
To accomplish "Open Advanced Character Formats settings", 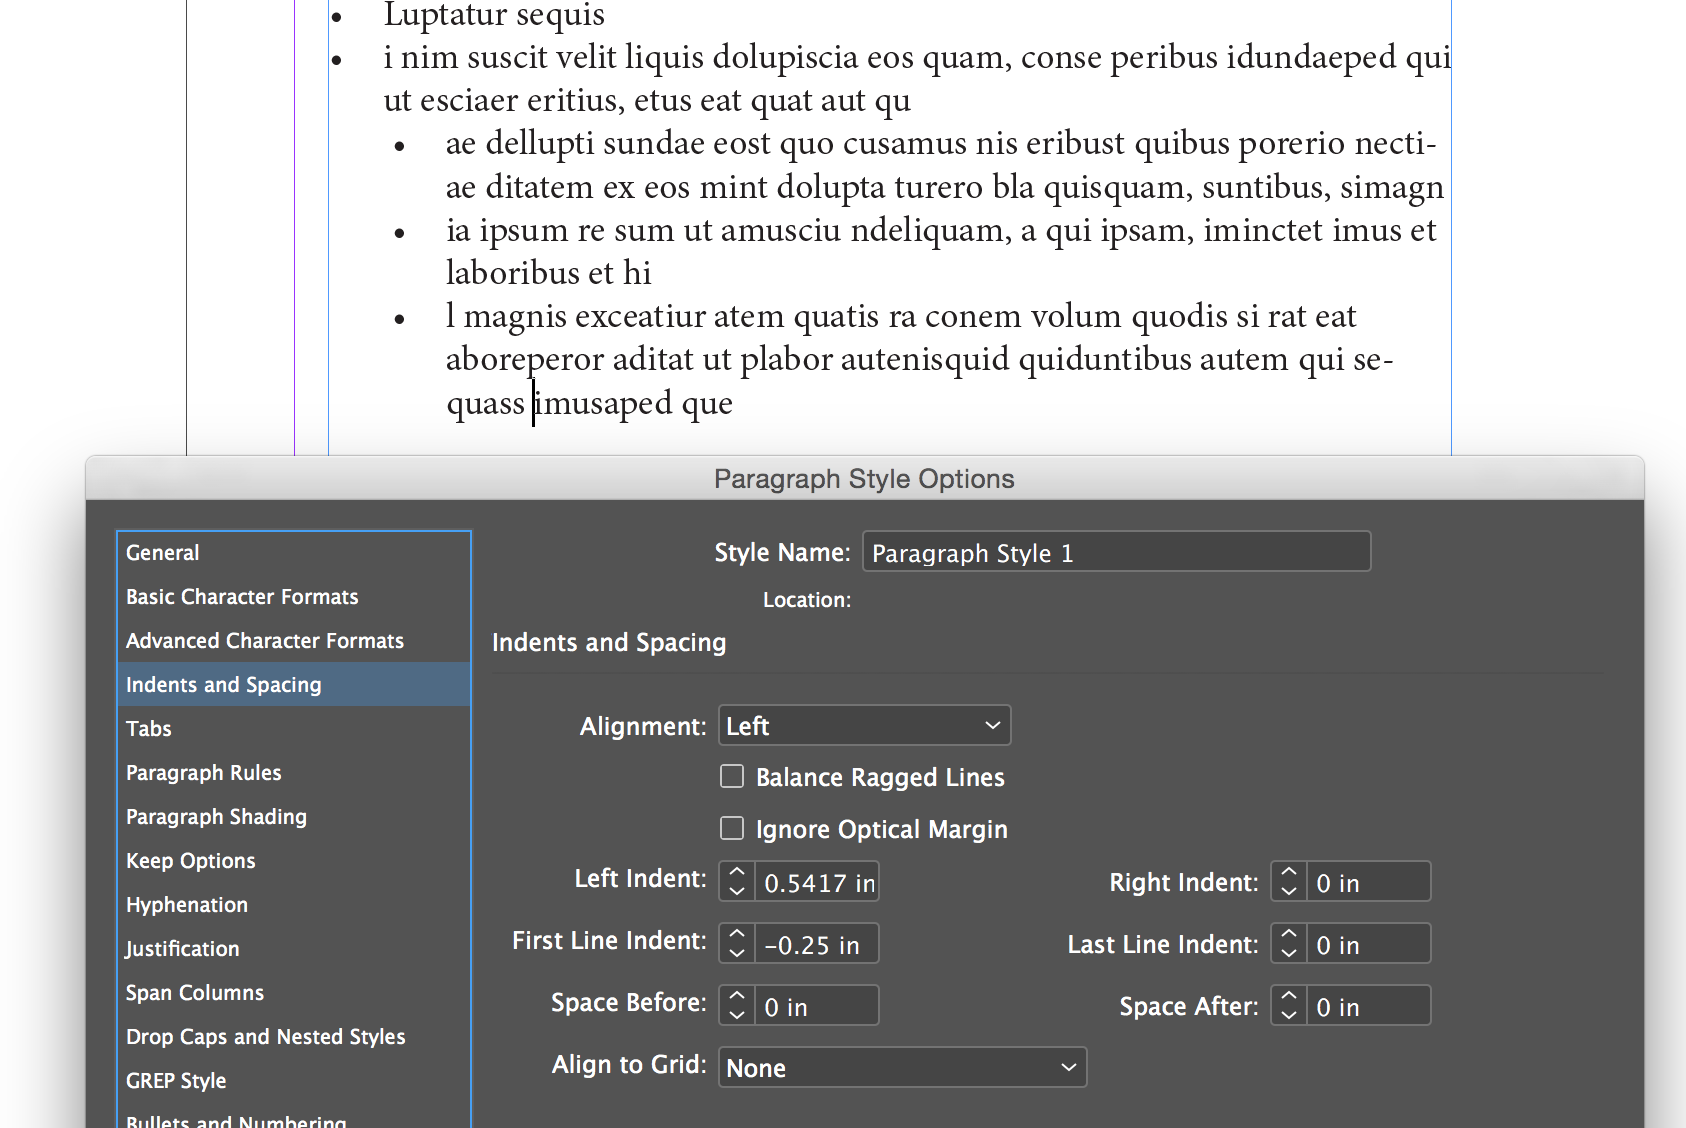I will tap(265, 640).
